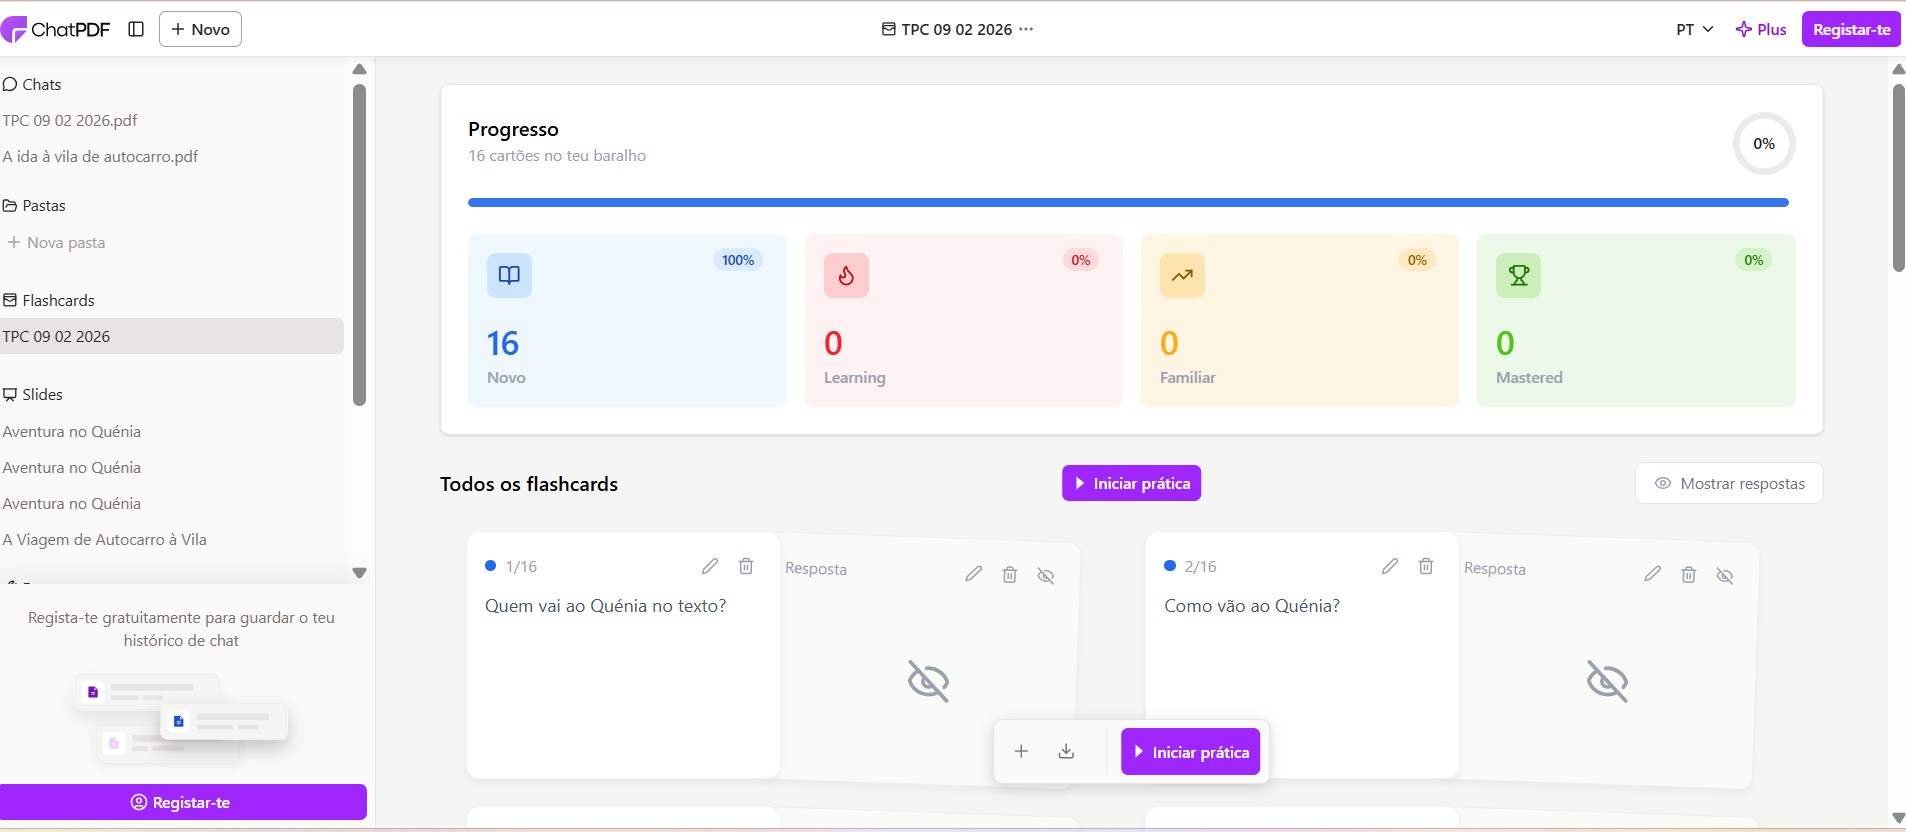Toggle answer visibility icon on card 2/16
Screen dimensions: 1906x832
click(x=1725, y=575)
